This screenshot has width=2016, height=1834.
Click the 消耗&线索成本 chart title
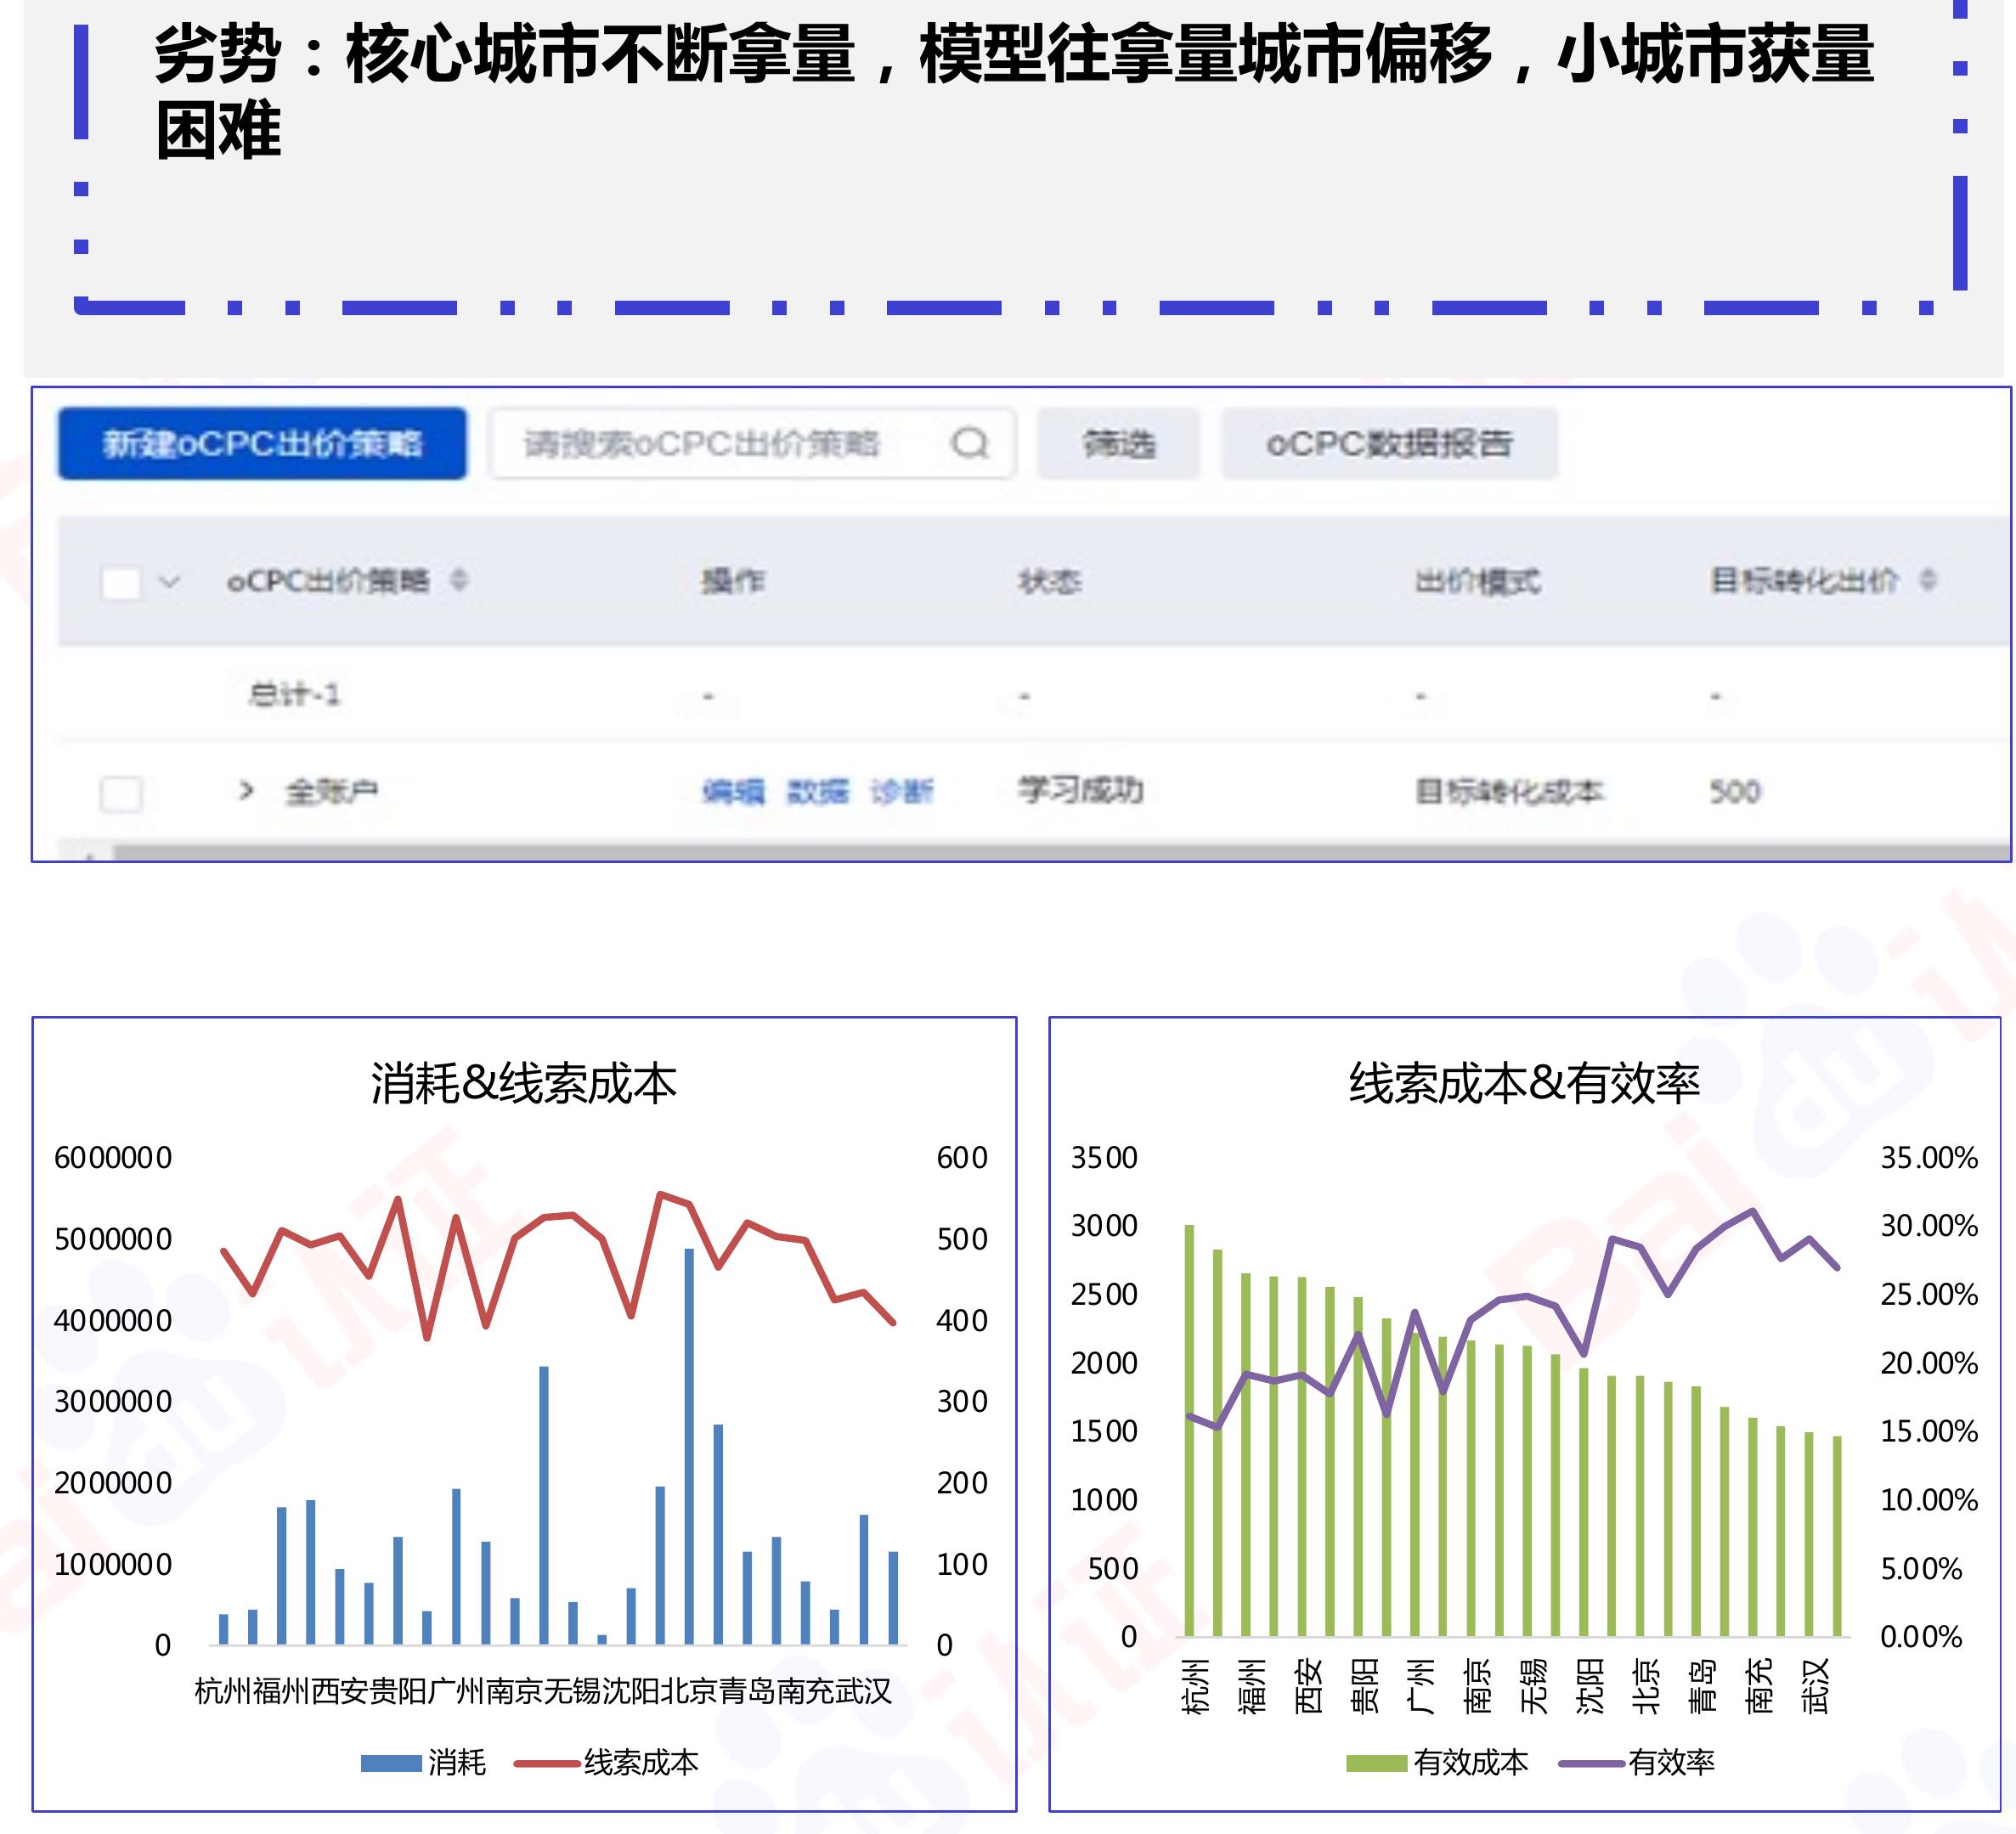click(523, 1084)
